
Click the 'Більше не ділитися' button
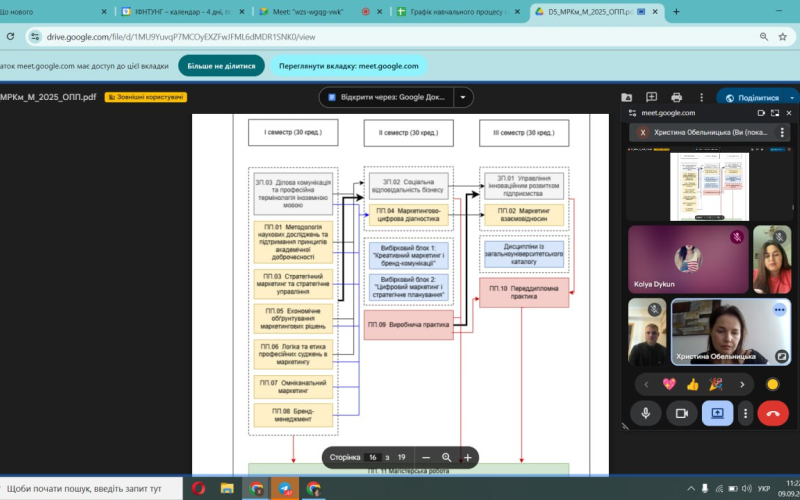[221, 66]
